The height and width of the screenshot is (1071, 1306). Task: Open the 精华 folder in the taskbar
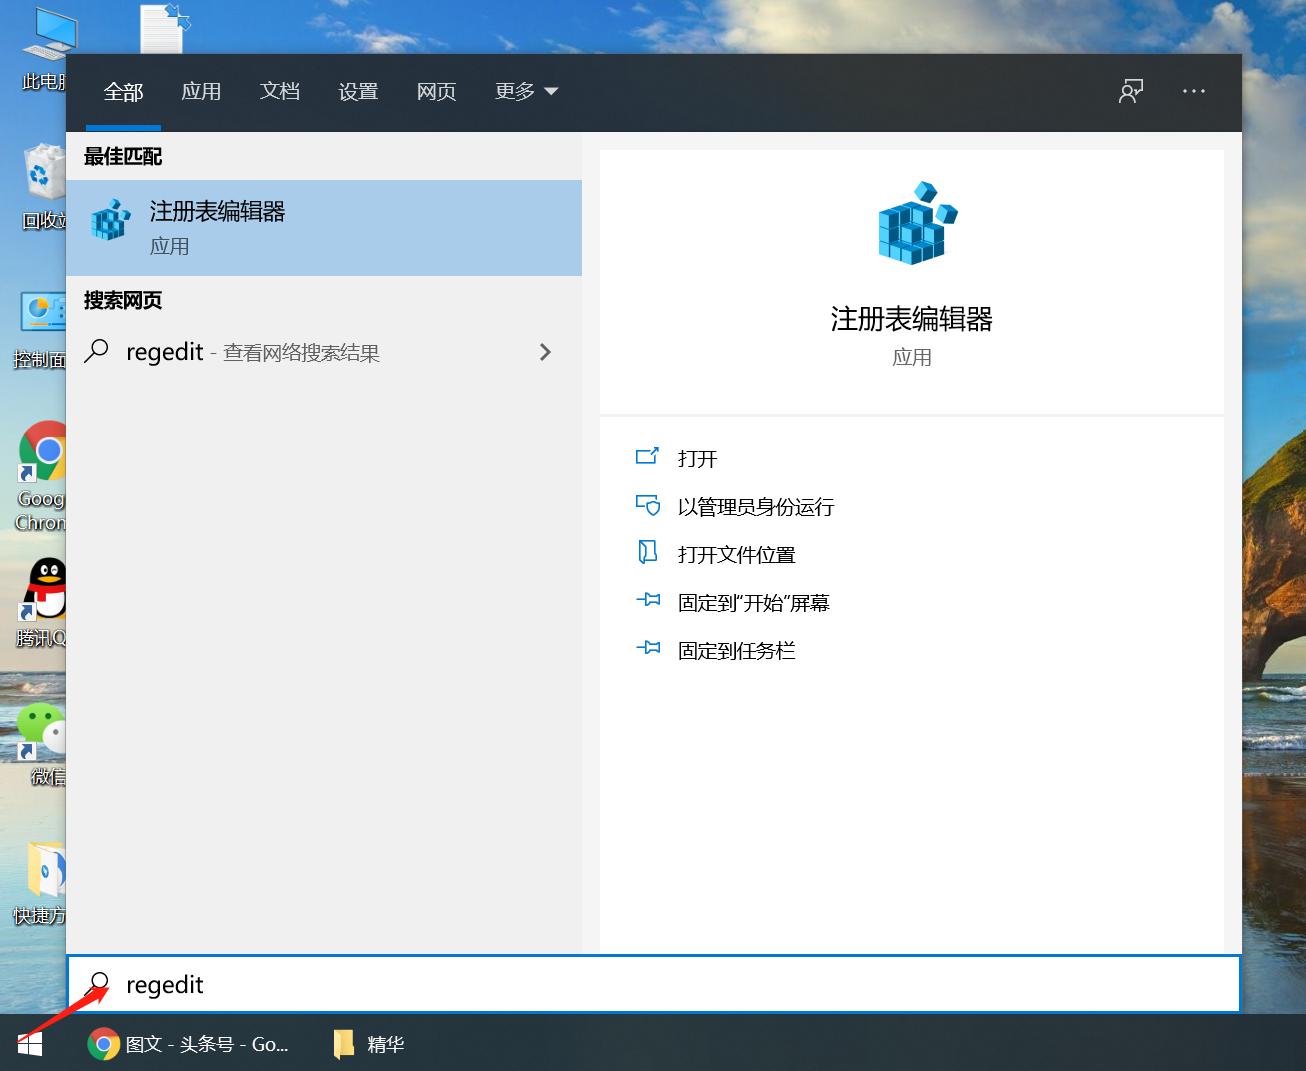pyautogui.click(x=367, y=1043)
